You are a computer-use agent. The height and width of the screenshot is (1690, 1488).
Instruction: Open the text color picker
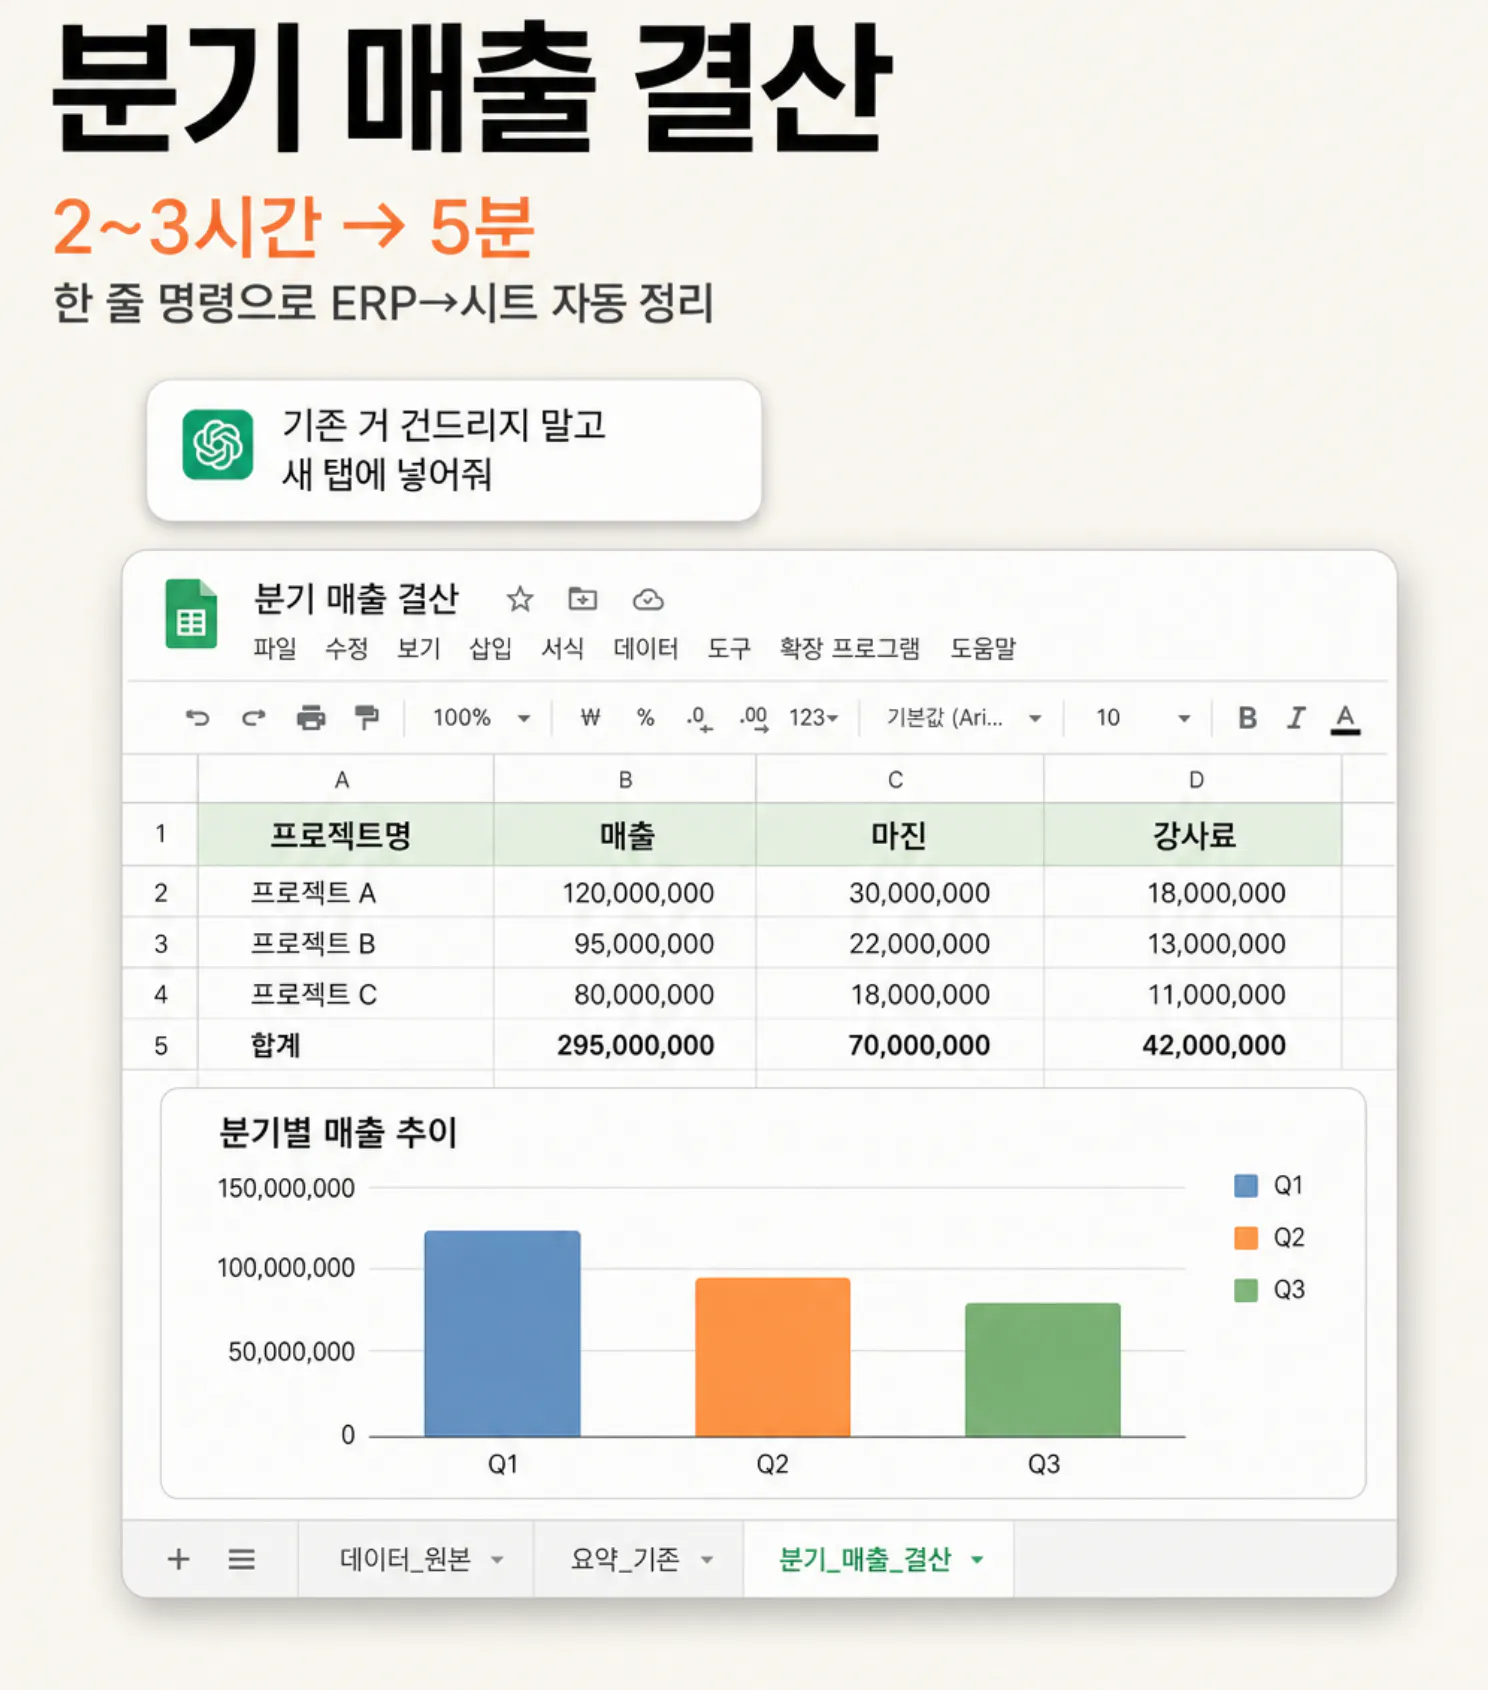point(1345,719)
